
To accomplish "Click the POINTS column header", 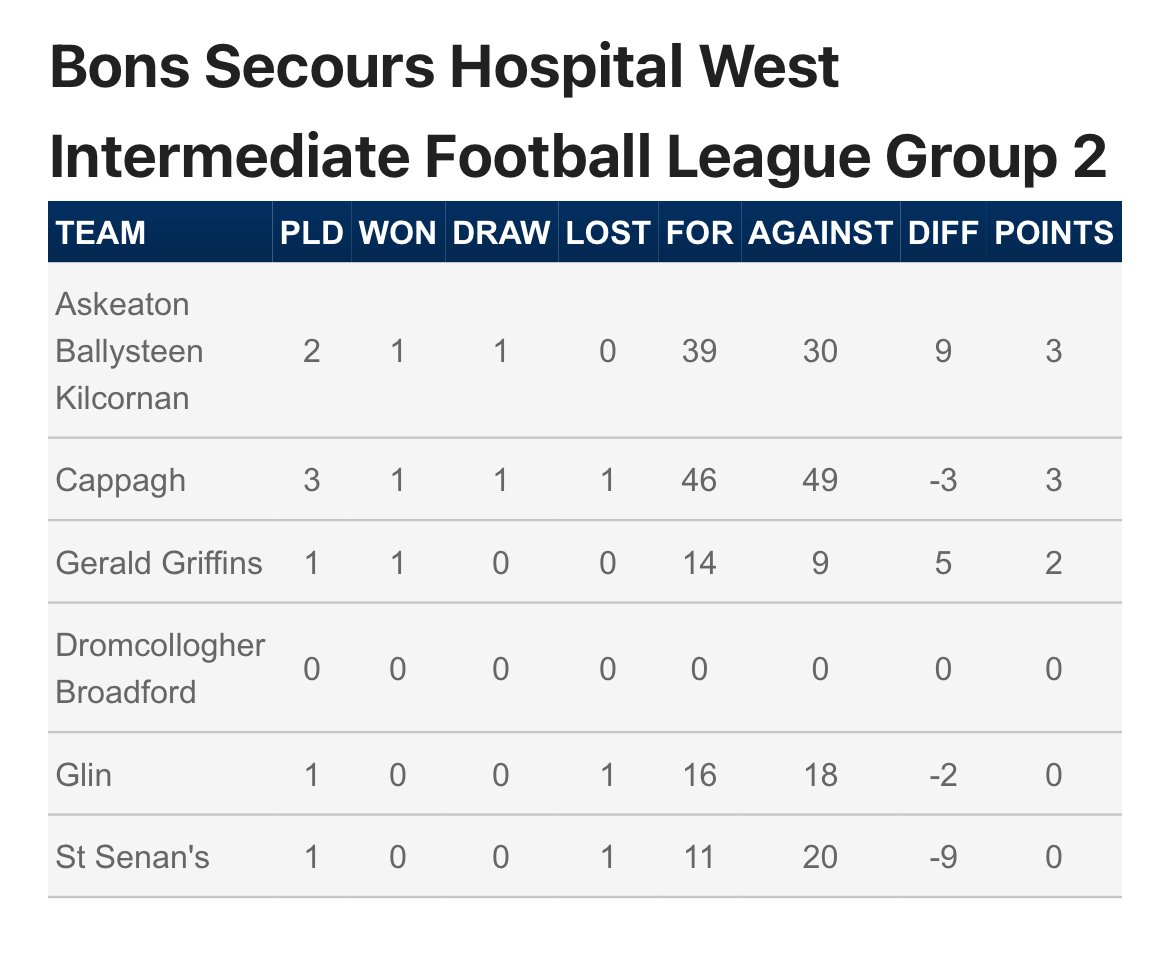I will click(1053, 233).
